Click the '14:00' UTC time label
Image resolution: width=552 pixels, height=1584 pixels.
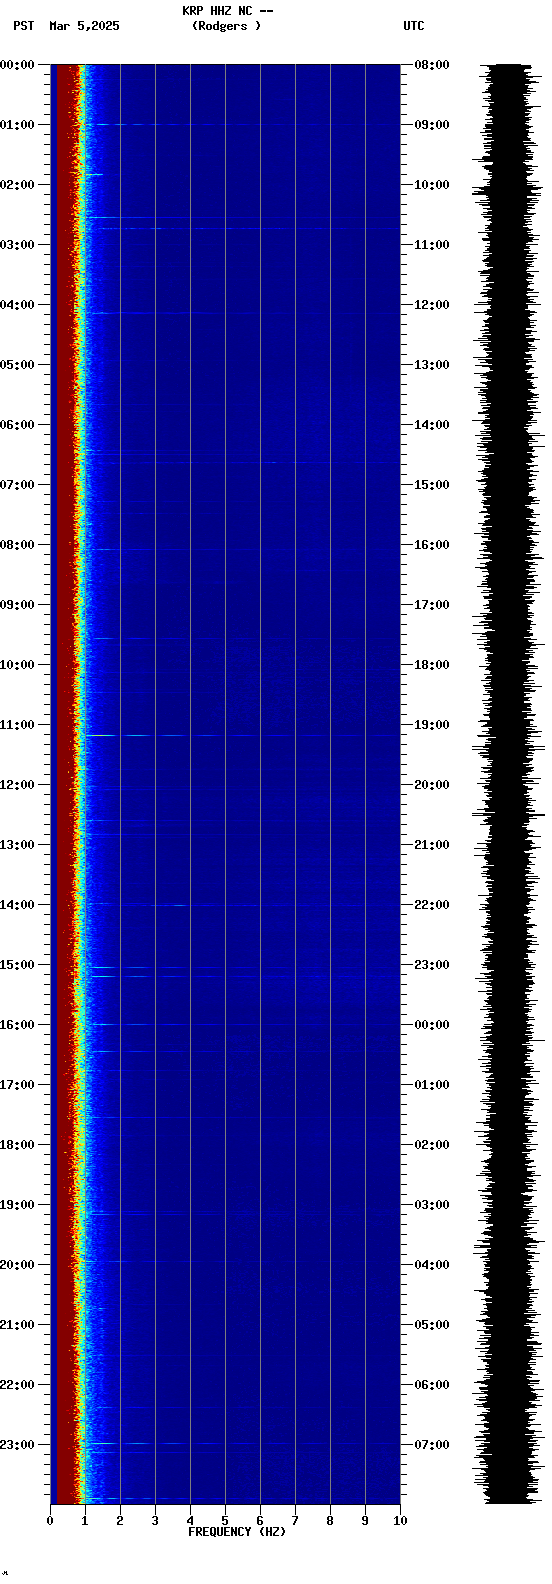pos(432,425)
